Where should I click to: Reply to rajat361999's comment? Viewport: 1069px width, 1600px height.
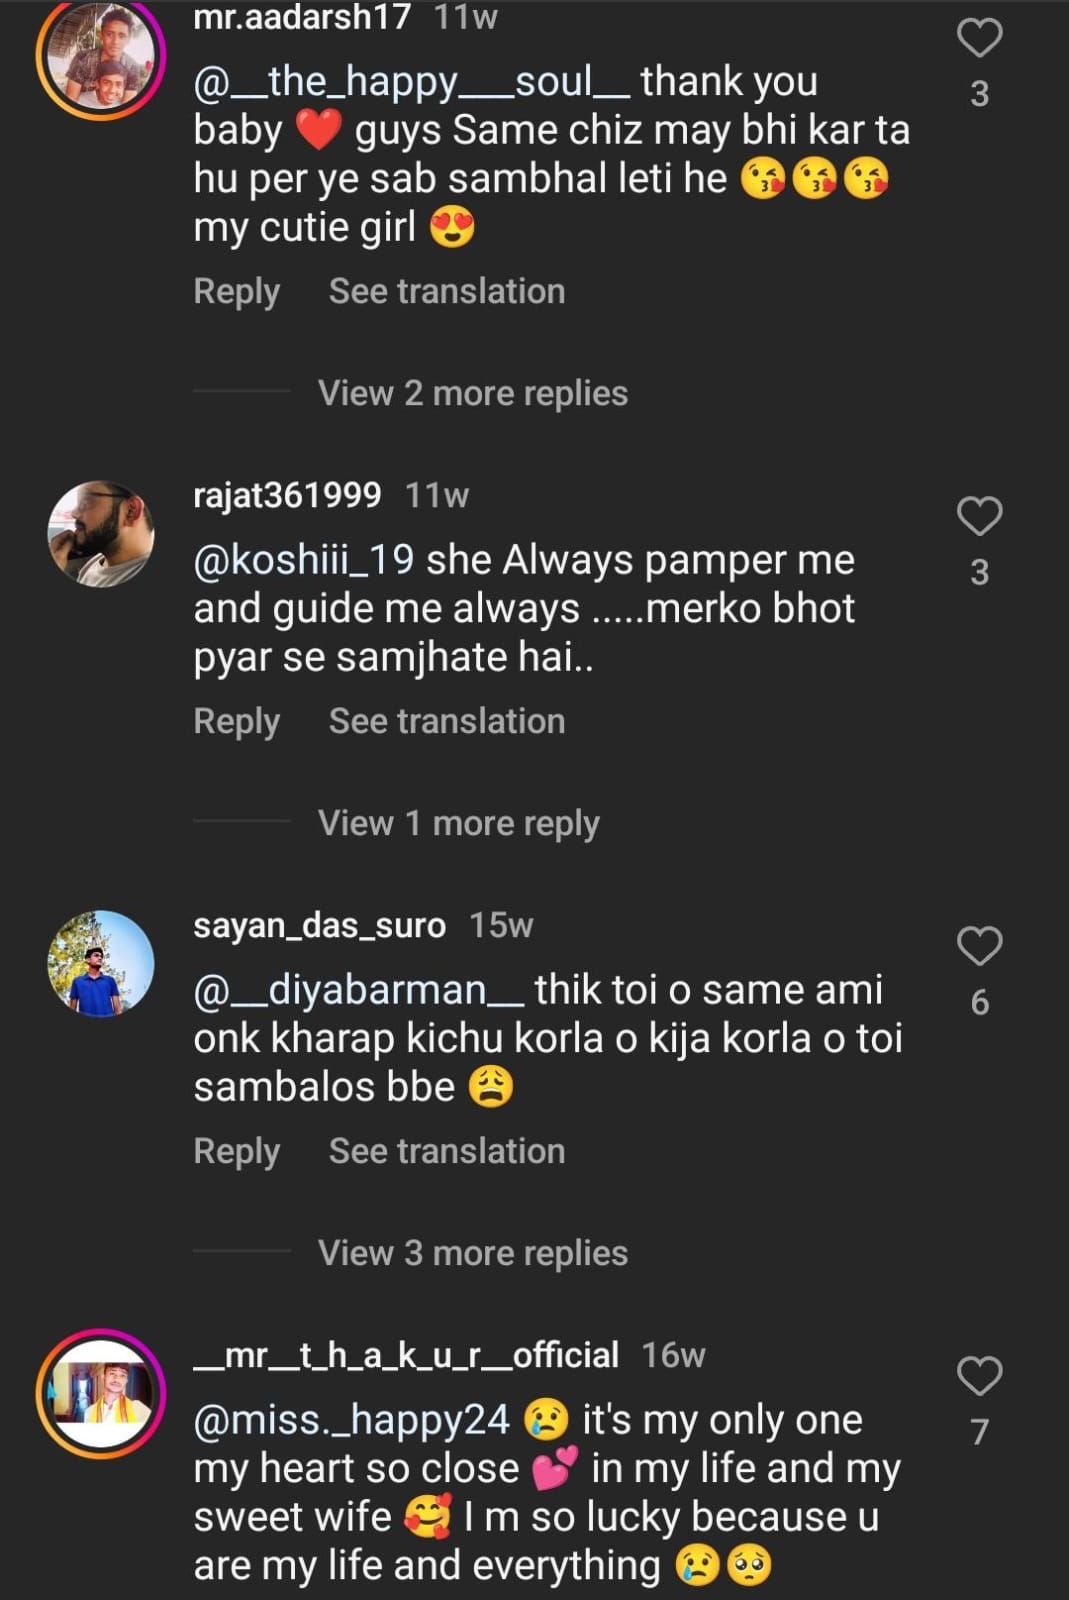click(236, 721)
